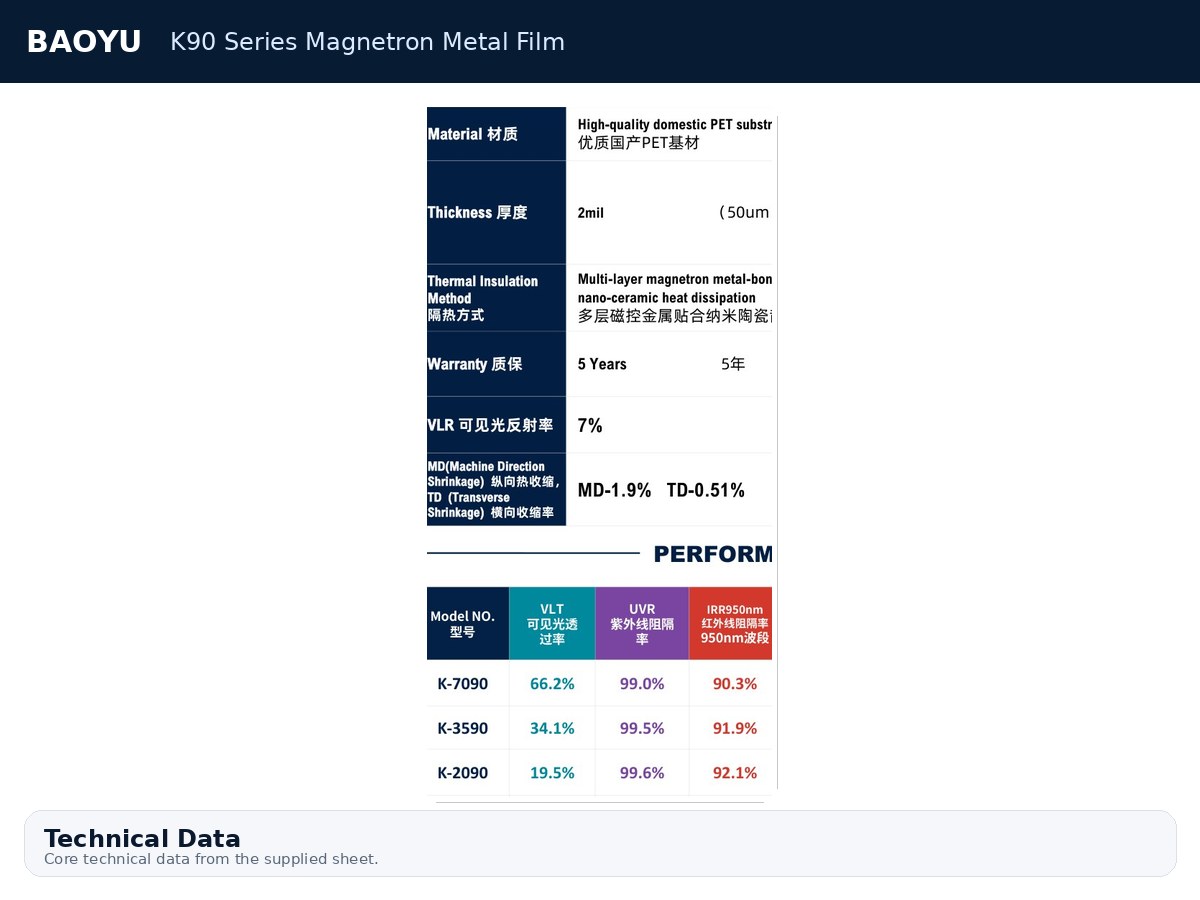Click the UVR 紫外线阻隔率 column header
1200x900 pixels.
point(642,624)
